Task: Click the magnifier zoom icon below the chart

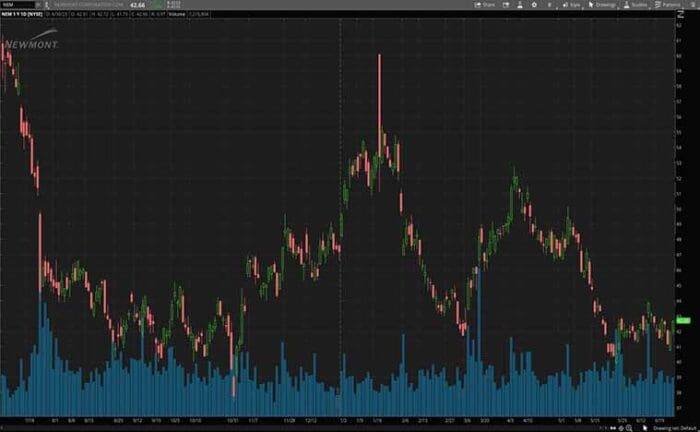Action: click(629, 428)
